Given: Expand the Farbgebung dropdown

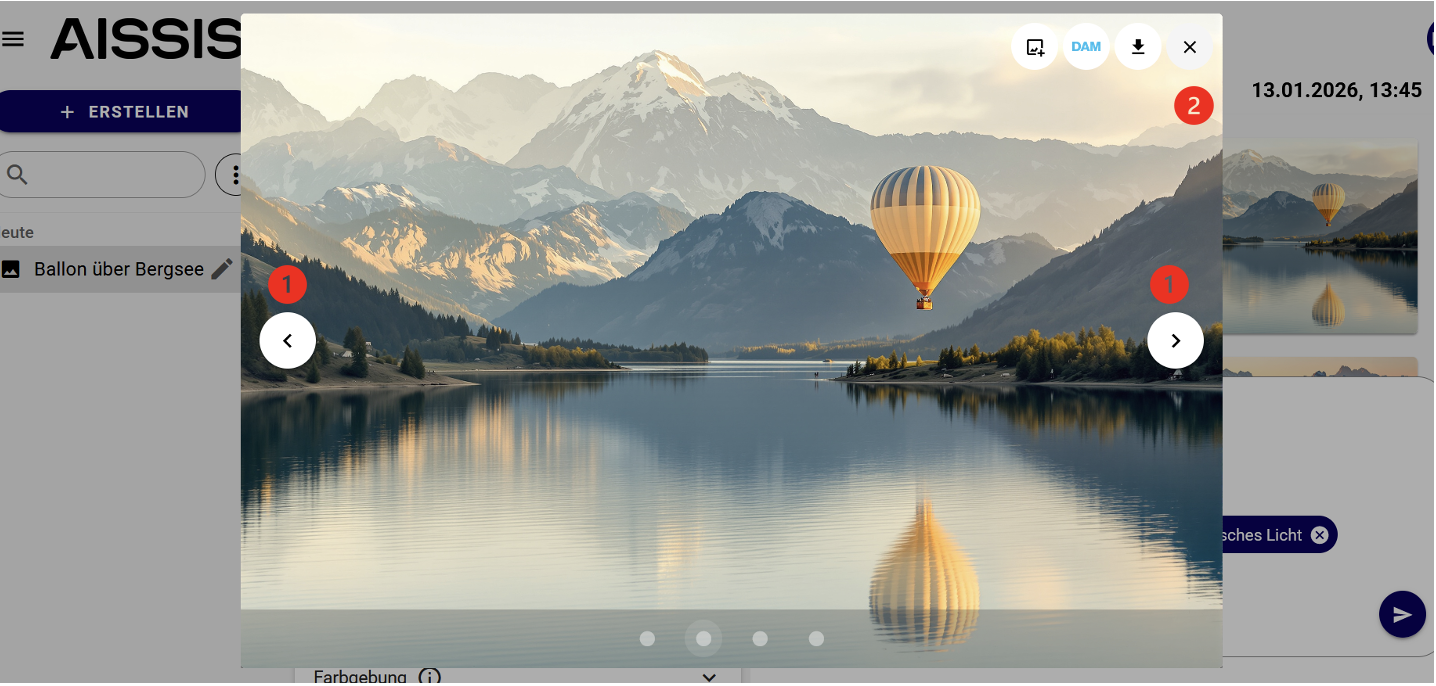Looking at the screenshot, I should (x=709, y=677).
